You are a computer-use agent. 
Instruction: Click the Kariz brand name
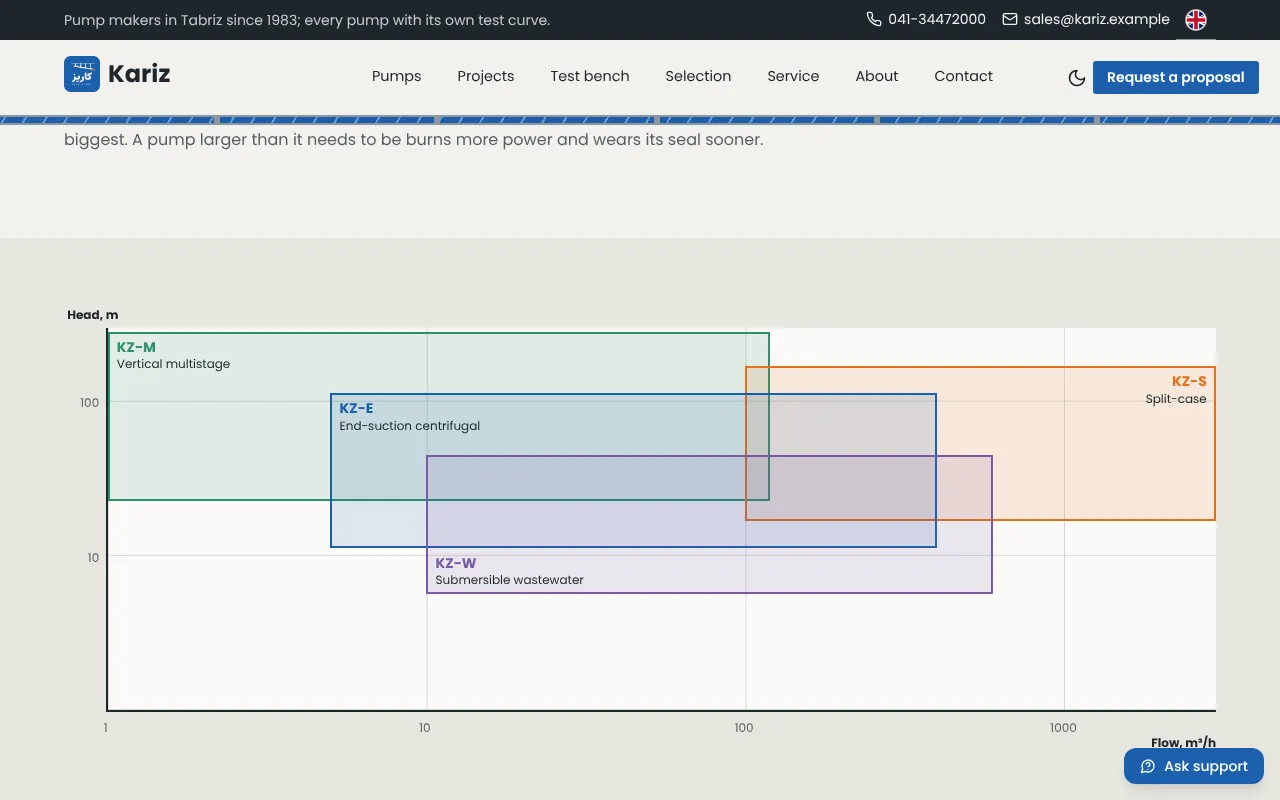coord(139,74)
